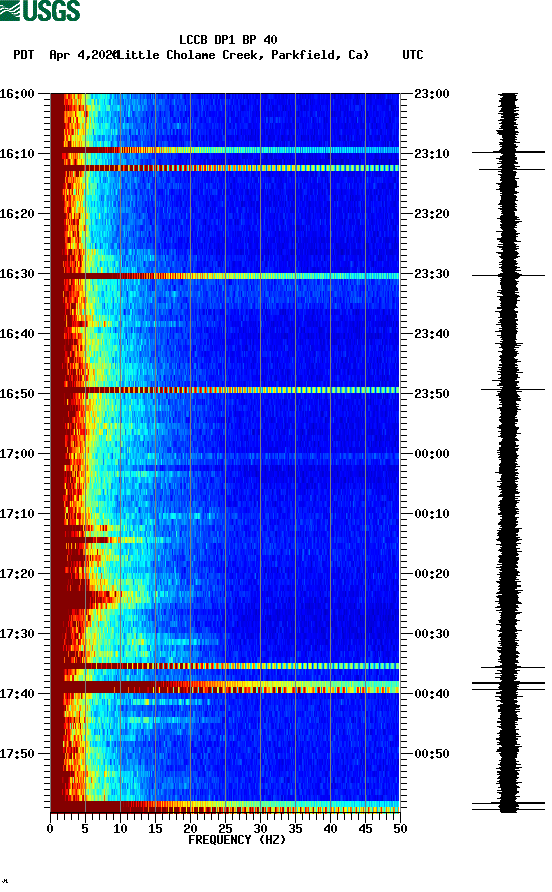Viewport: 552px width, 892px height.
Task: Click the '0' frequency axis tick label
Action: click(x=50, y=829)
